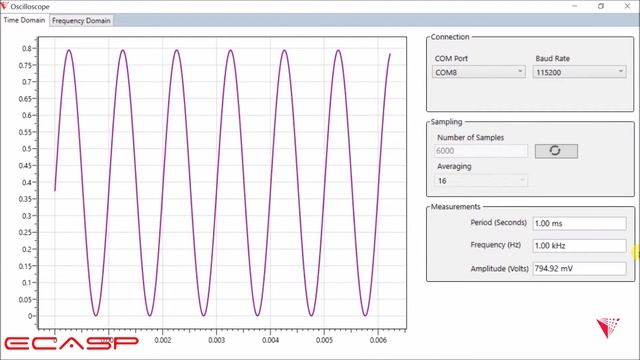Click the Number of Samples field
The image size is (640, 360).
(x=481, y=151)
